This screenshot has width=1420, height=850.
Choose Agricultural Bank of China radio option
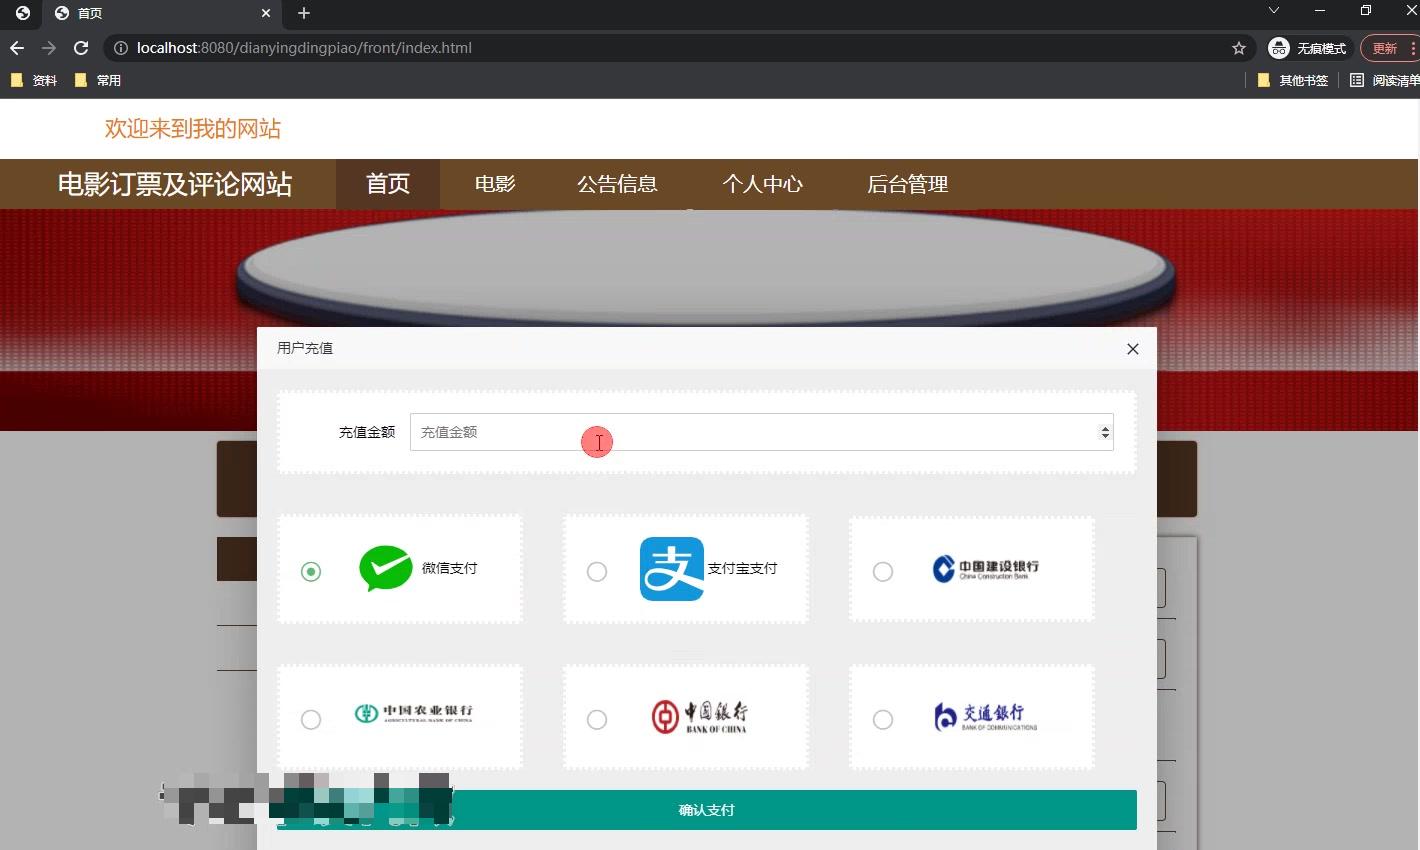tap(311, 719)
